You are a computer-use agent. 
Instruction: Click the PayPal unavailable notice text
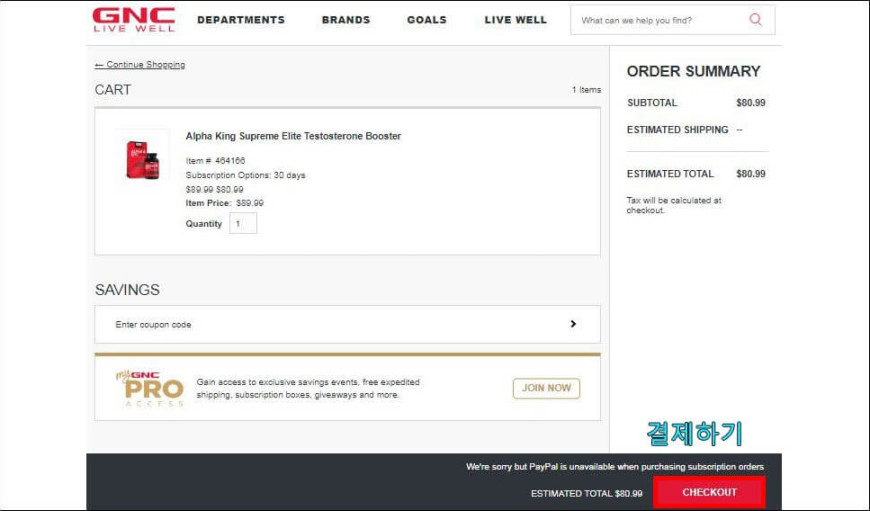point(615,467)
